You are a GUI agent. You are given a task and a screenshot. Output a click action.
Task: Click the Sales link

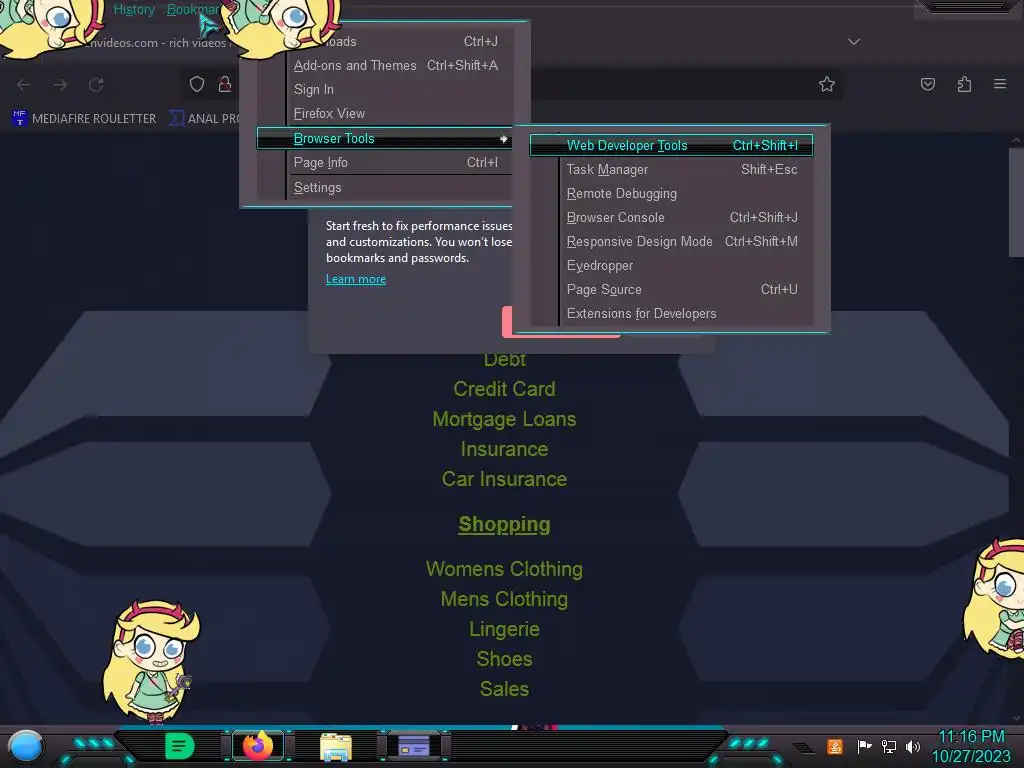click(x=504, y=689)
